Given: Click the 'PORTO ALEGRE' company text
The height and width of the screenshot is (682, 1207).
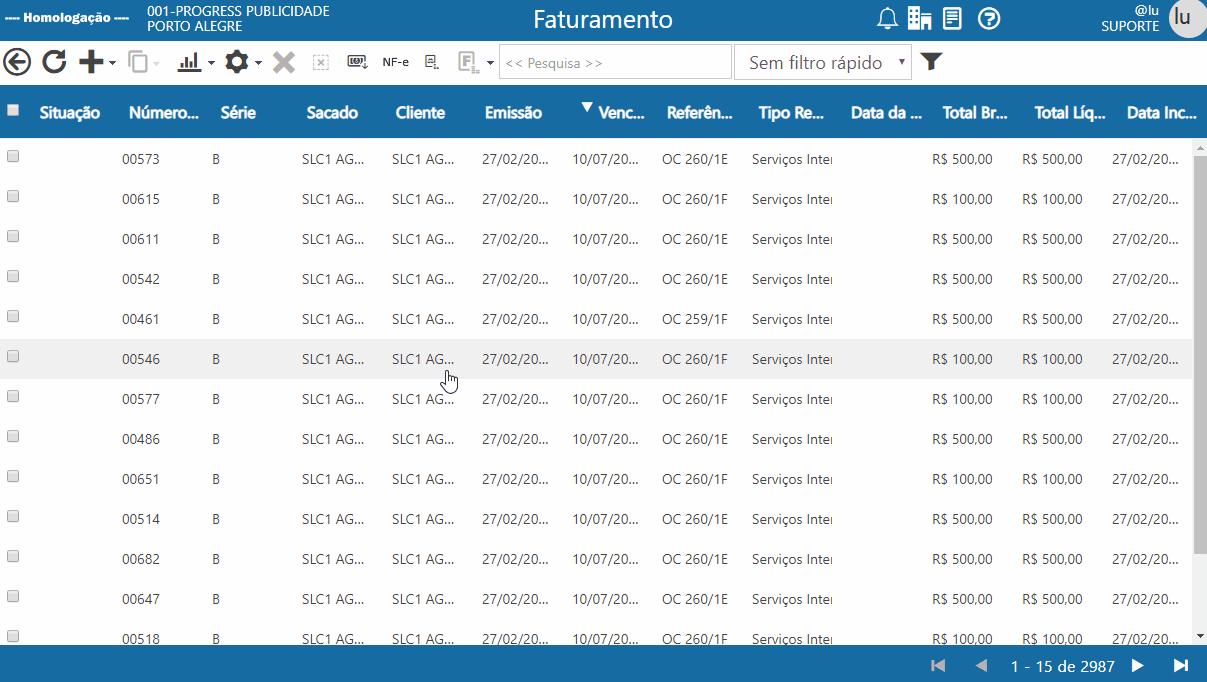Looking at the screenshot, I should point(195,27).
